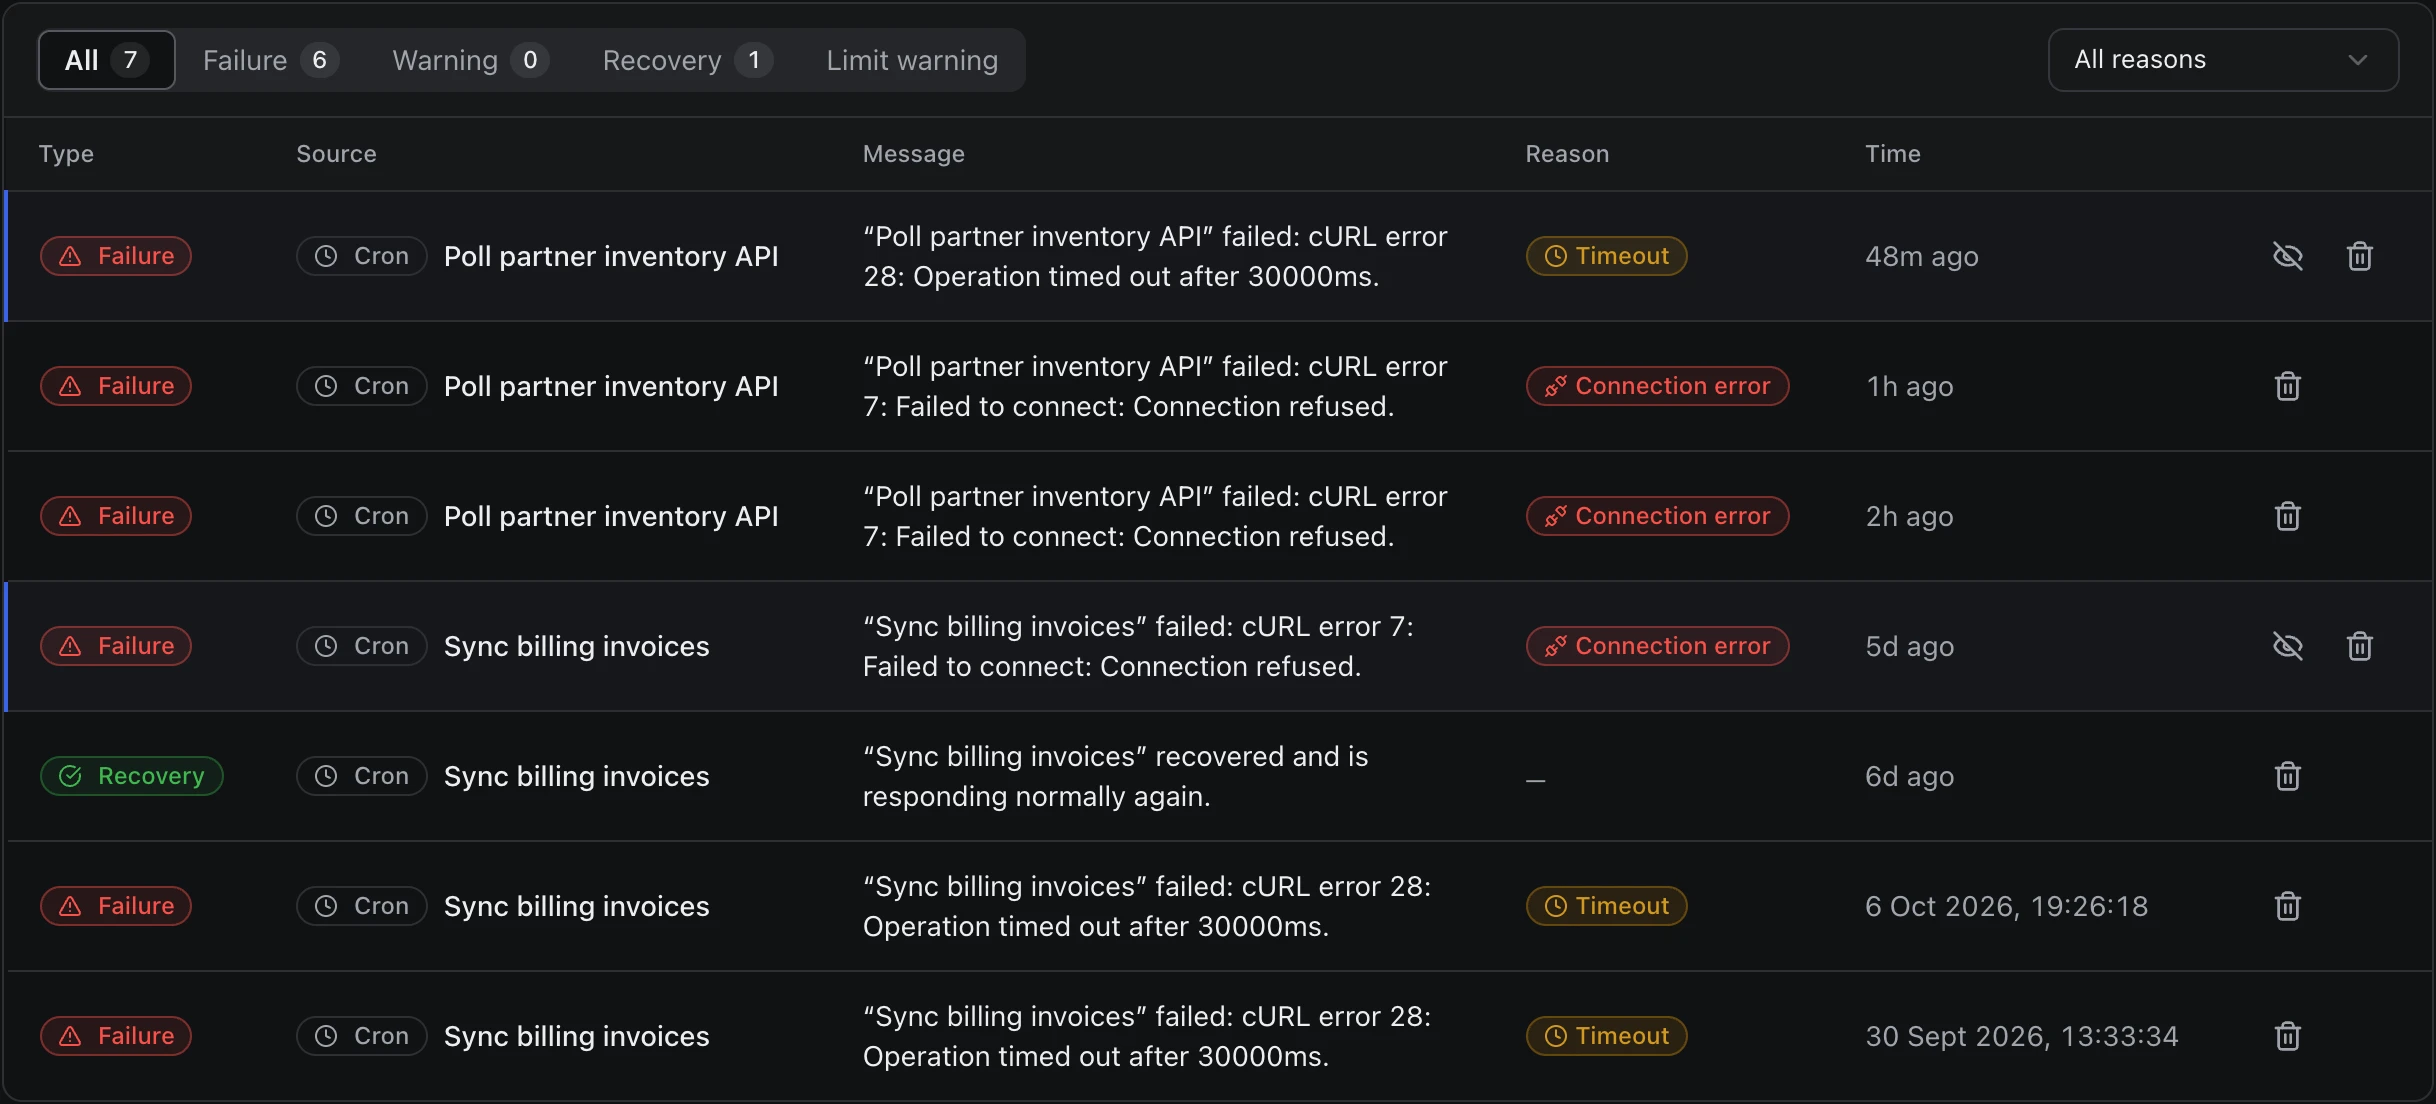Viewport: 2436px width, 1104px height.
Task: Delete the 6 Oct 2026 Timeout notification
Action: click(x=2287, y=906)
